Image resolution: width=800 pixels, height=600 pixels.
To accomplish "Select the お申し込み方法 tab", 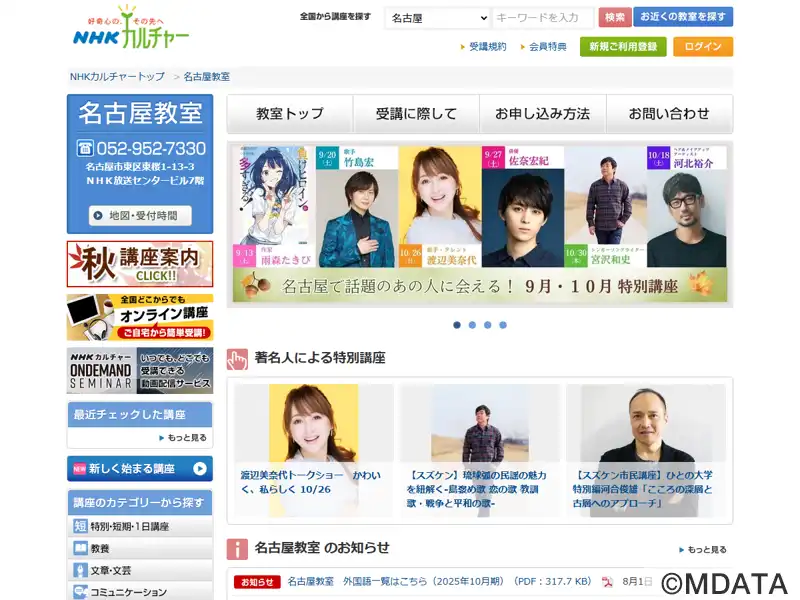I will tap(543, 114).
